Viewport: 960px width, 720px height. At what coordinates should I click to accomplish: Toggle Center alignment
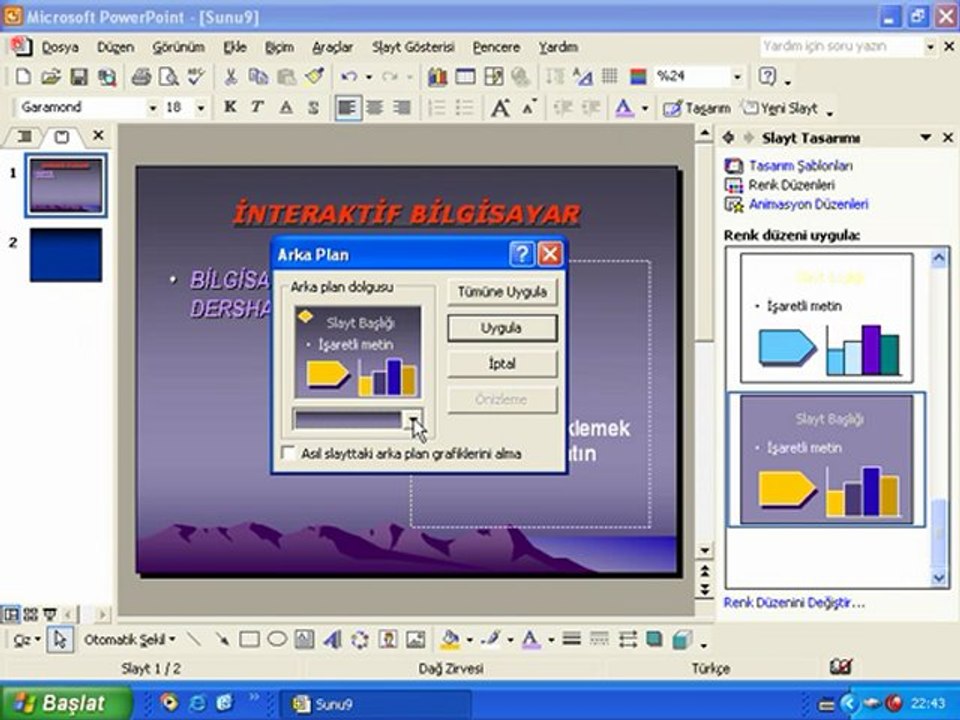[375, 108]
